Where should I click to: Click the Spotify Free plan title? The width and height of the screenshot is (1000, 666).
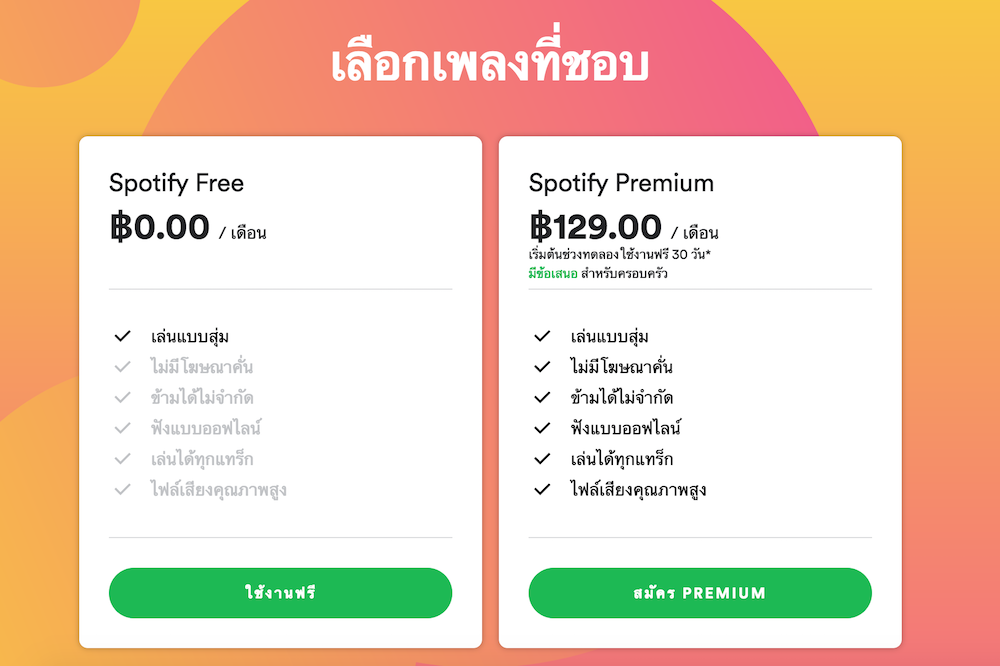(x=176, y=184)
